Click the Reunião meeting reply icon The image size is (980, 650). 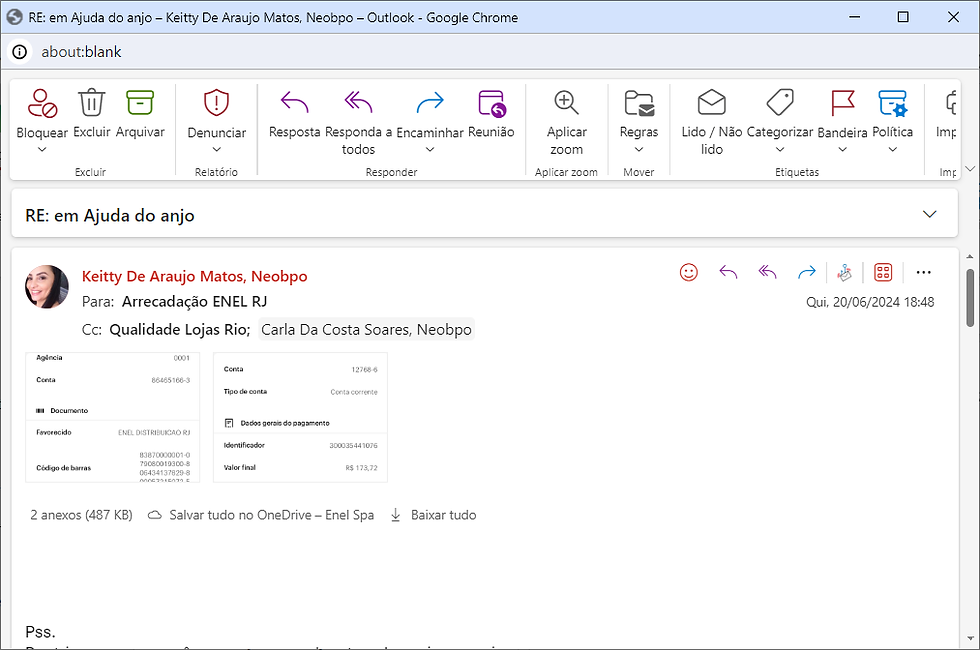tap(491, 103)
